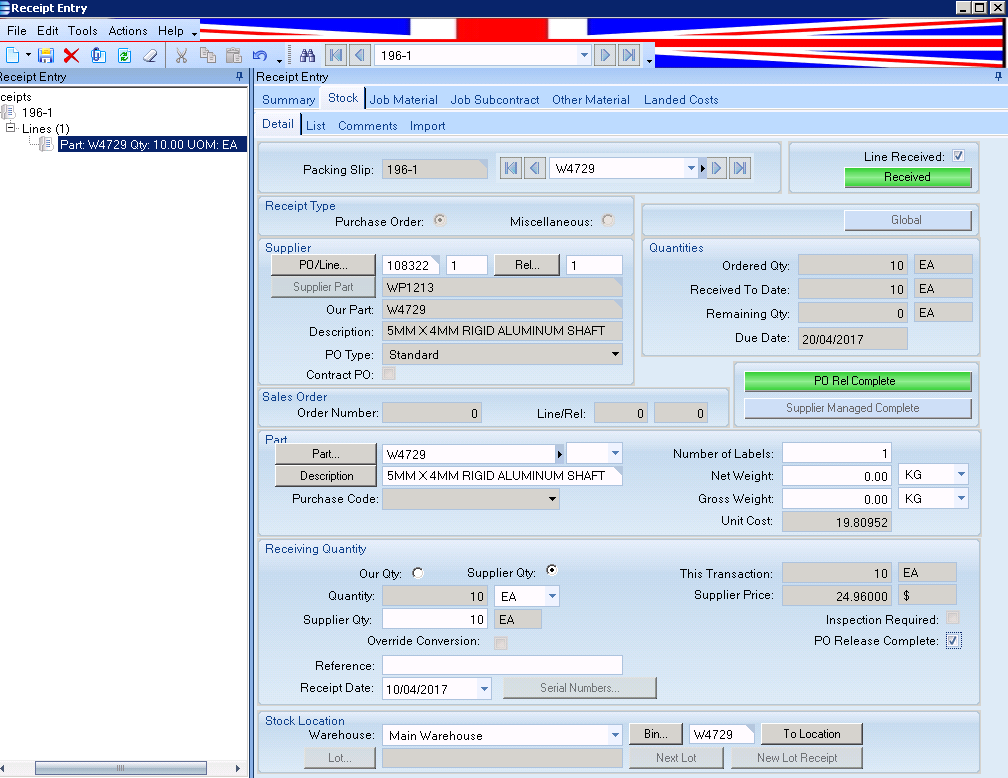Delete the receipt with the red X icon
This screenshot has height=778, width=1008.
click(71, 55)
